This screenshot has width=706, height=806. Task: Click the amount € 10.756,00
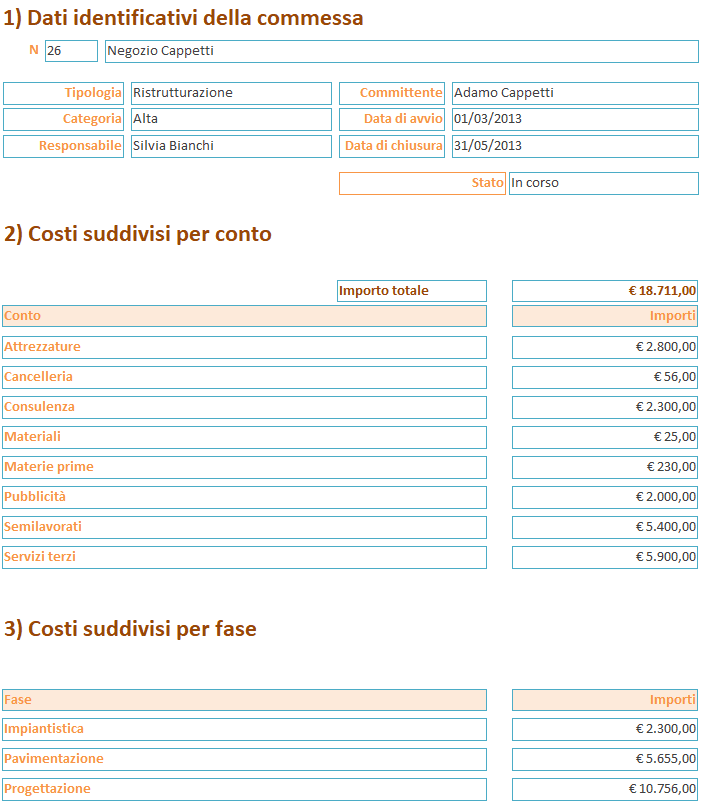605,789
